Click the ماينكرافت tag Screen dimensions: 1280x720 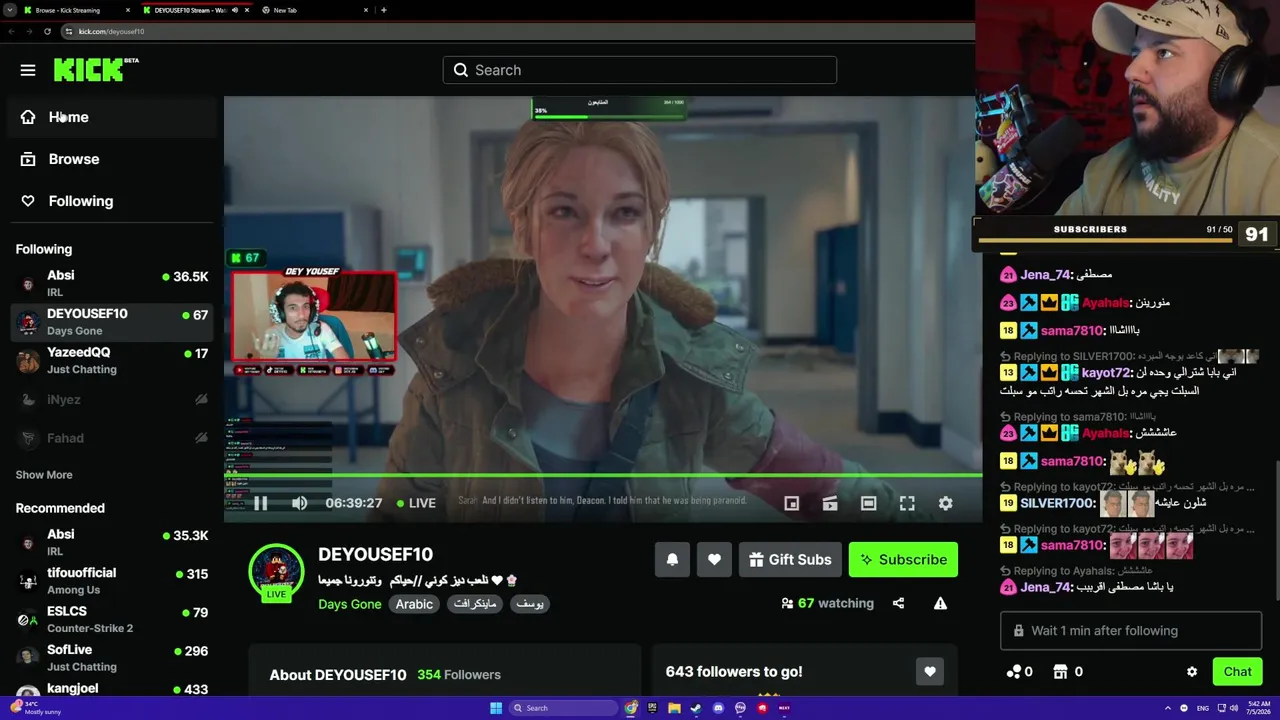click(475, 604)
